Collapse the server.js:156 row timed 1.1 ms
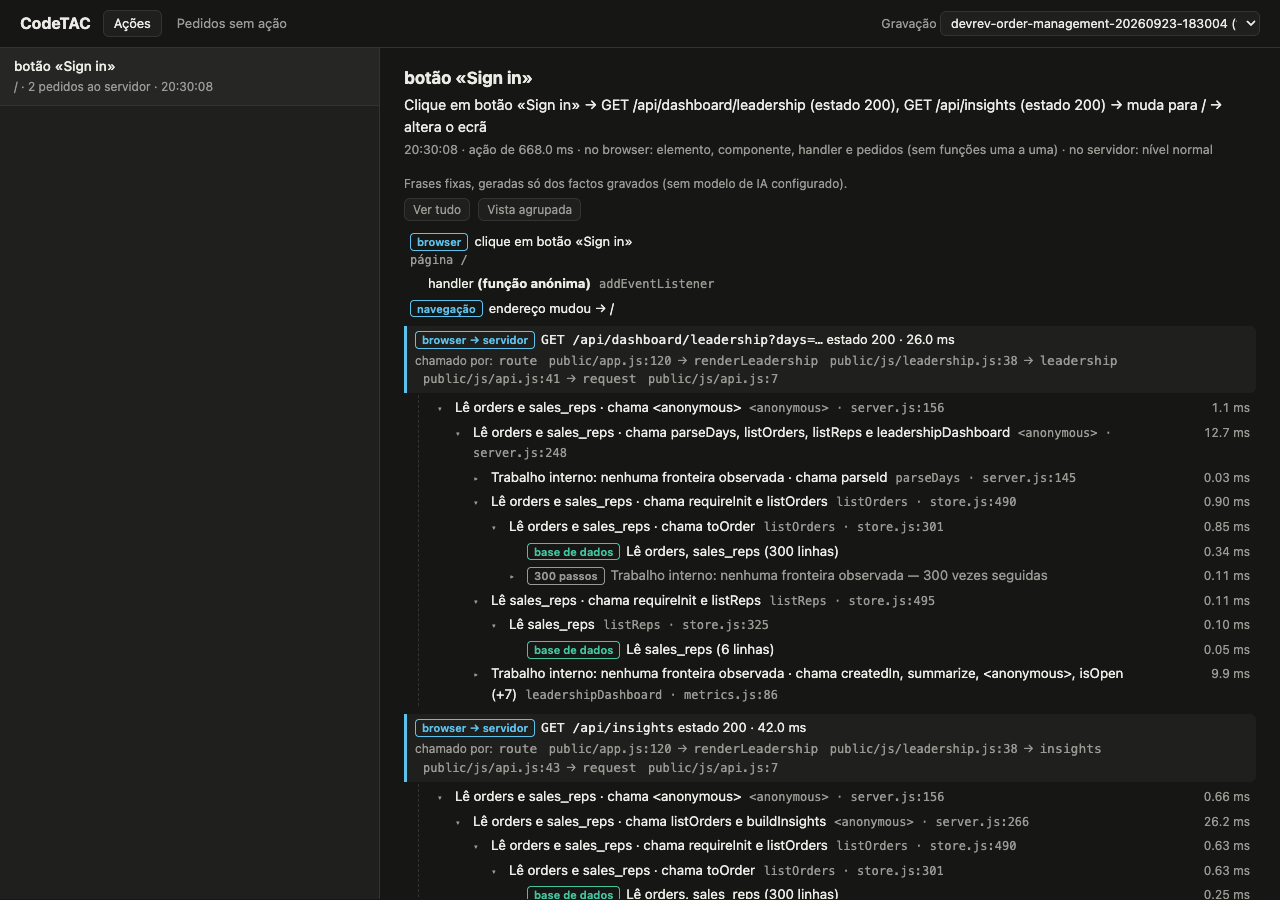The height and width of the screenshot is (900, 1280). click(440, 408)
